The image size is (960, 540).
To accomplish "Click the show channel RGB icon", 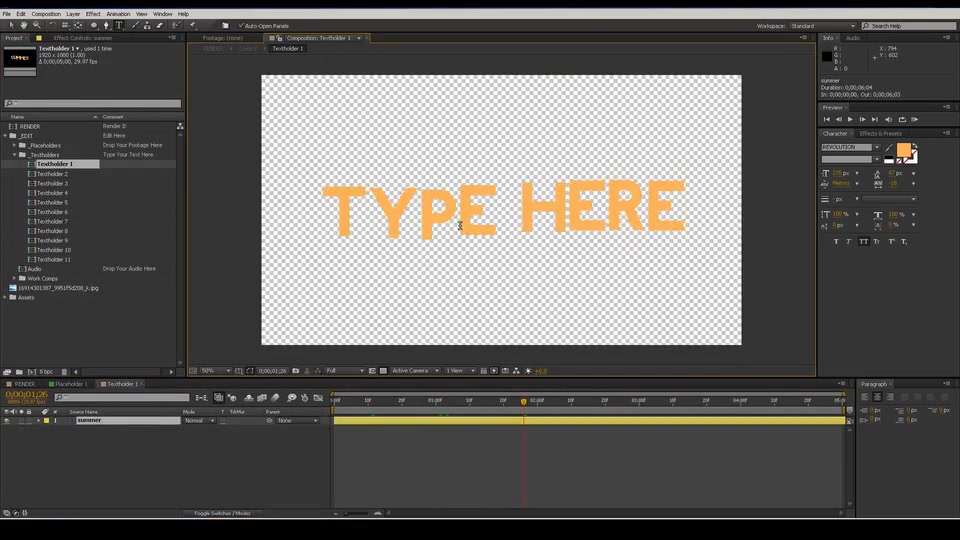I will tap(318, 370).
